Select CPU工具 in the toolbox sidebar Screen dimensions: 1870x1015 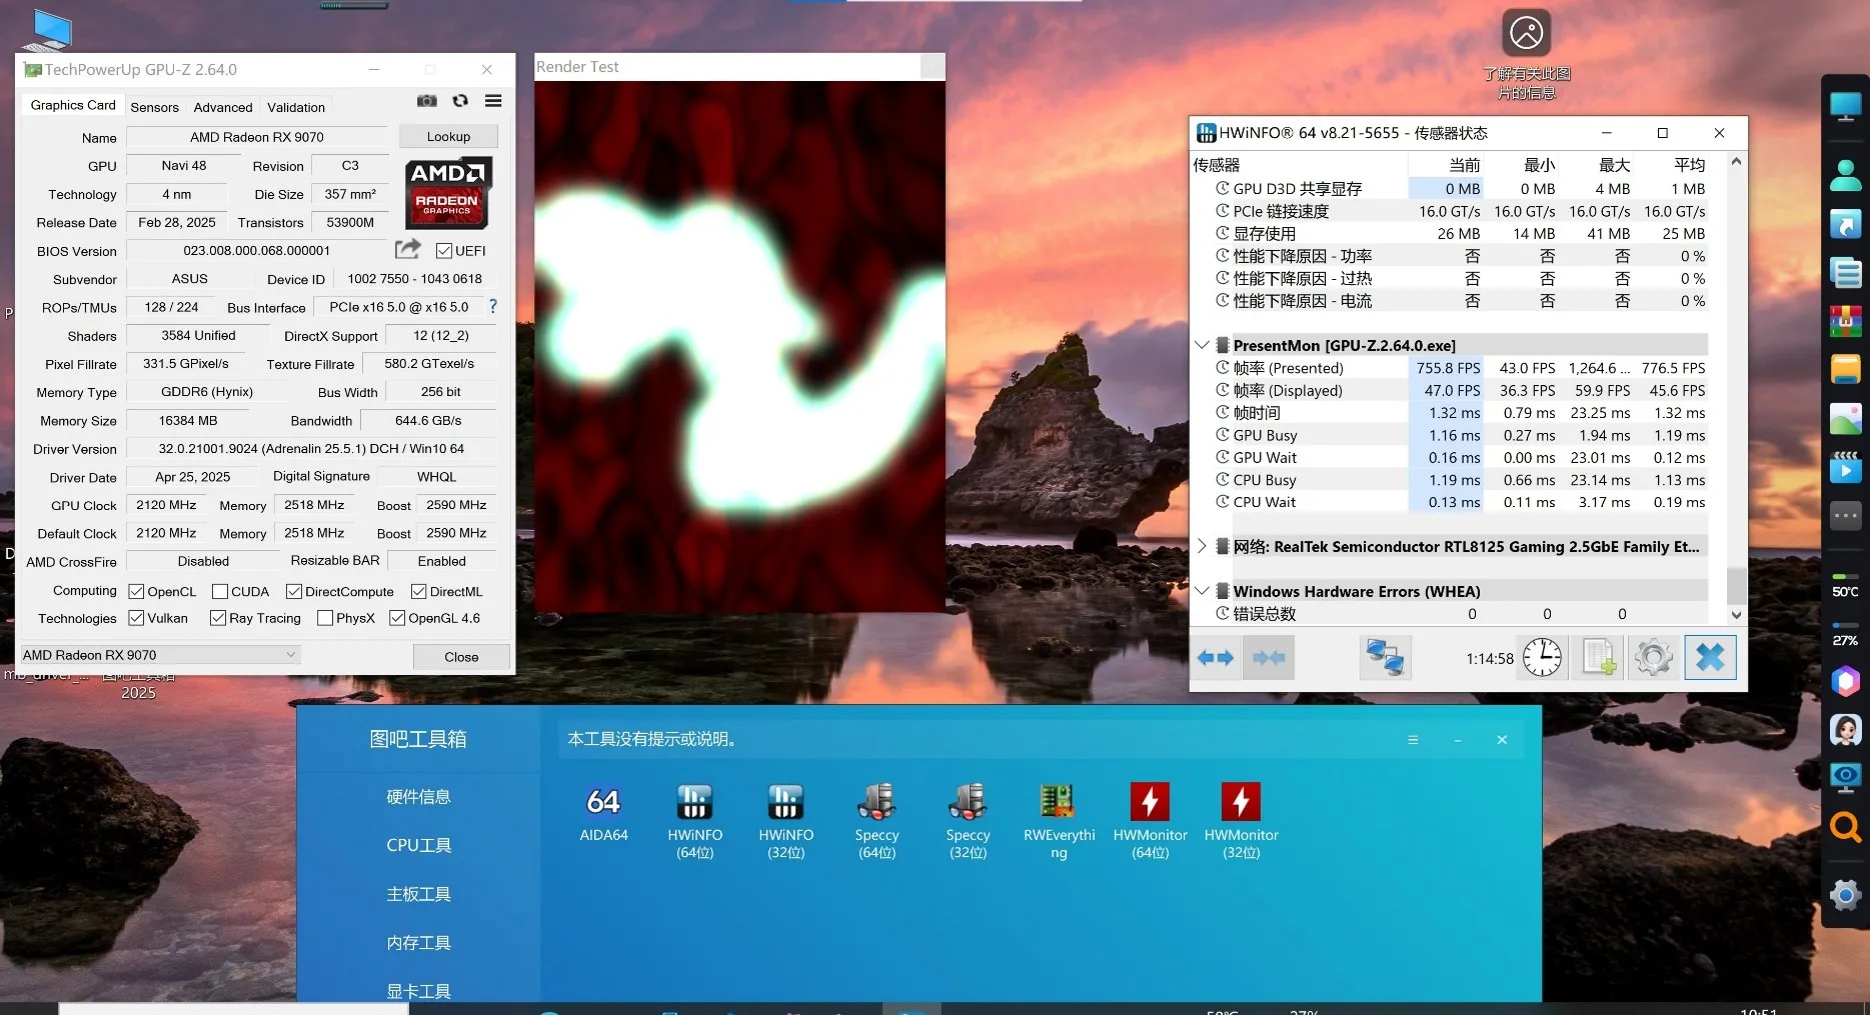tap(418, 845)
